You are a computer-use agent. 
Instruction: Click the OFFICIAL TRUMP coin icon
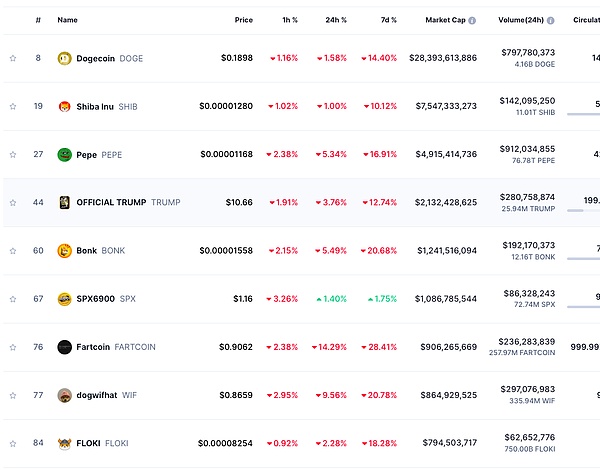click(65, 202)
